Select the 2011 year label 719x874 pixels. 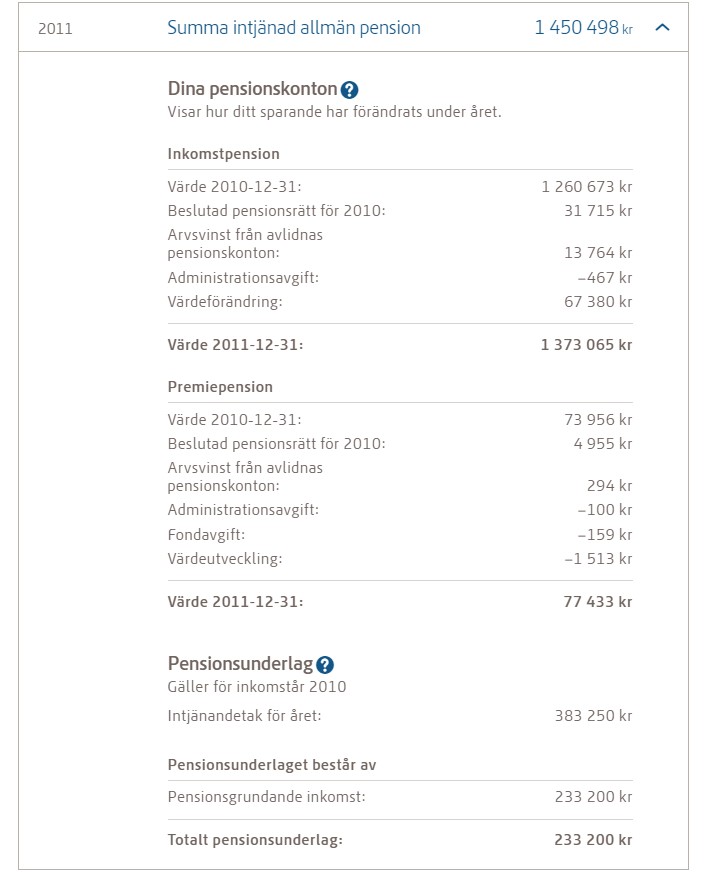(55, 29)
